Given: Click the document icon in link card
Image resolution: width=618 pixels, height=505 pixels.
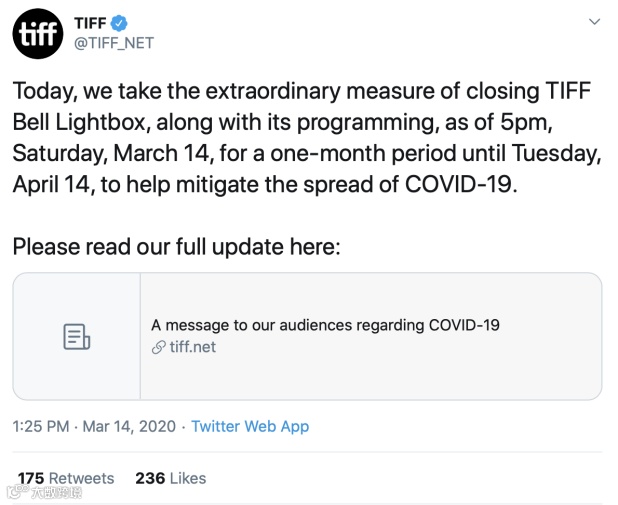Looking at the screenshot, I should click(x=77, y=337).
